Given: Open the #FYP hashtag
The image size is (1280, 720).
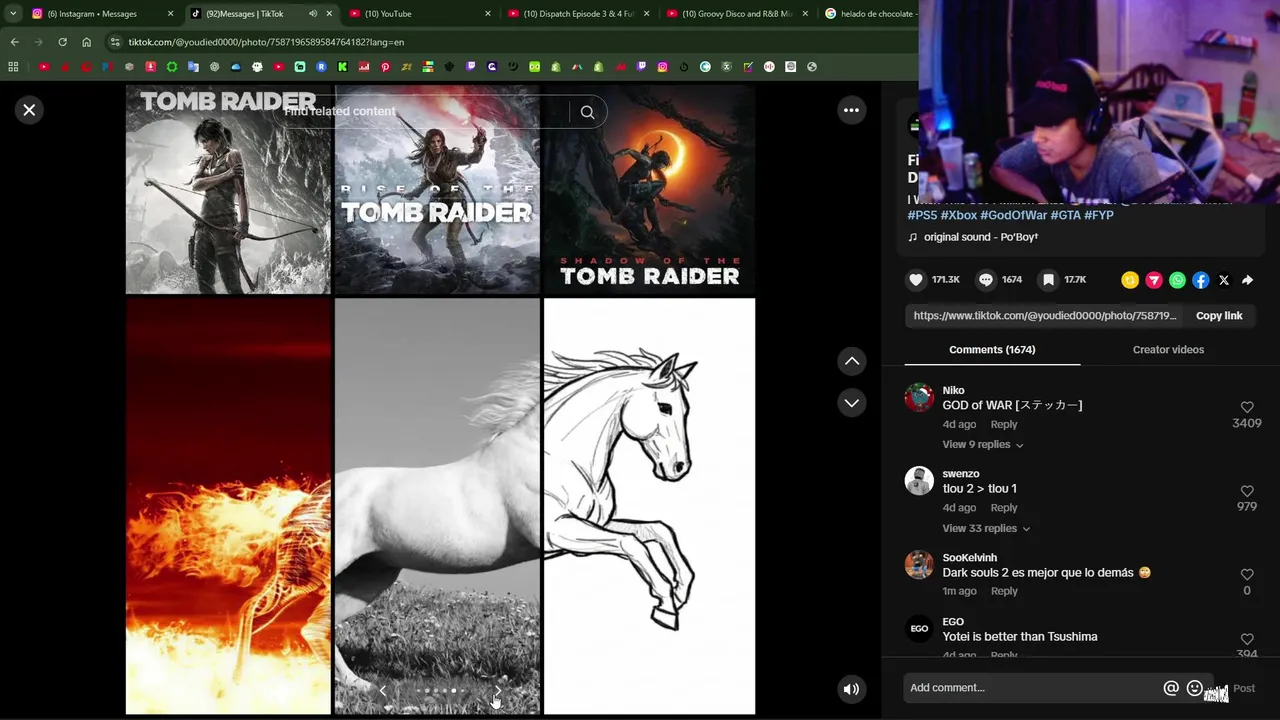Looking at the screenshot, I should (1099, 215).
